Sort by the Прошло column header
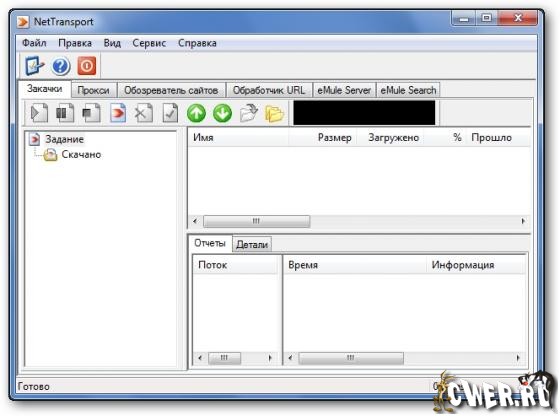Screen dimensions: 560x416 coord(498,137)
